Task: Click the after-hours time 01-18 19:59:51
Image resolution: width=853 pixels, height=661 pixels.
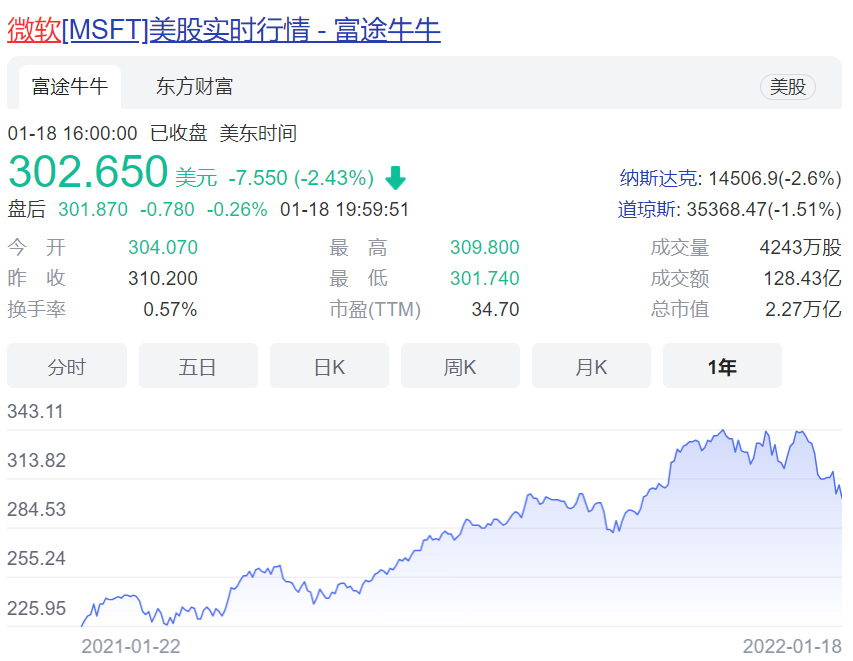Action: 344,209
